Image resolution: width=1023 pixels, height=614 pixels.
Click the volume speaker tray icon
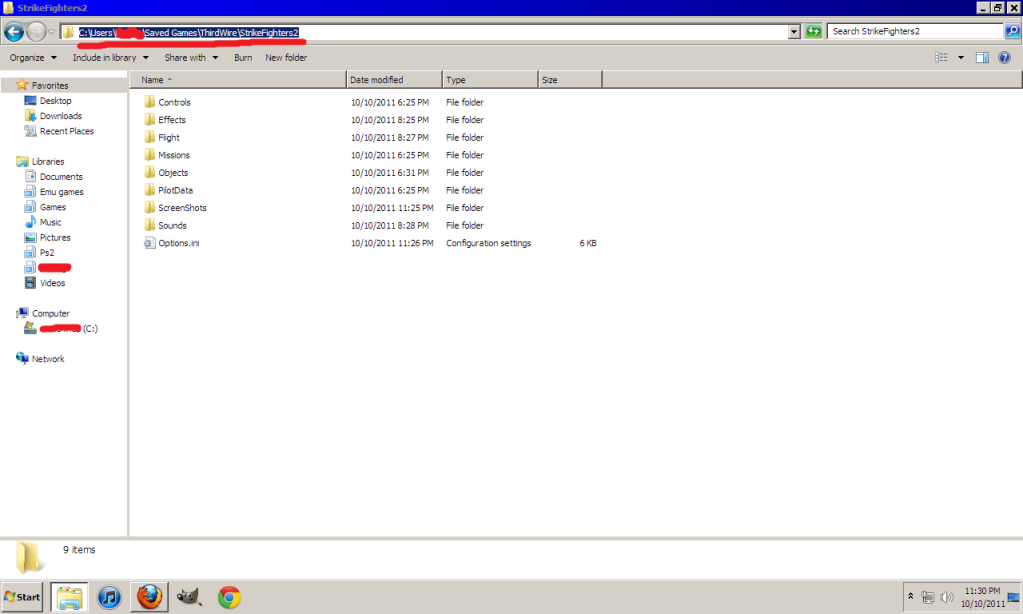point(947,597)
